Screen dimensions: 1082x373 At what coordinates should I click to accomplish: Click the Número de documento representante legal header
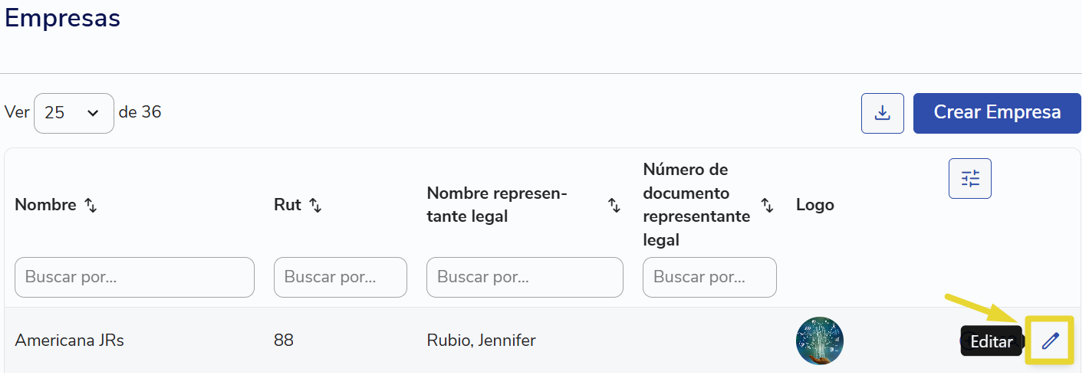tap(696, 205)
